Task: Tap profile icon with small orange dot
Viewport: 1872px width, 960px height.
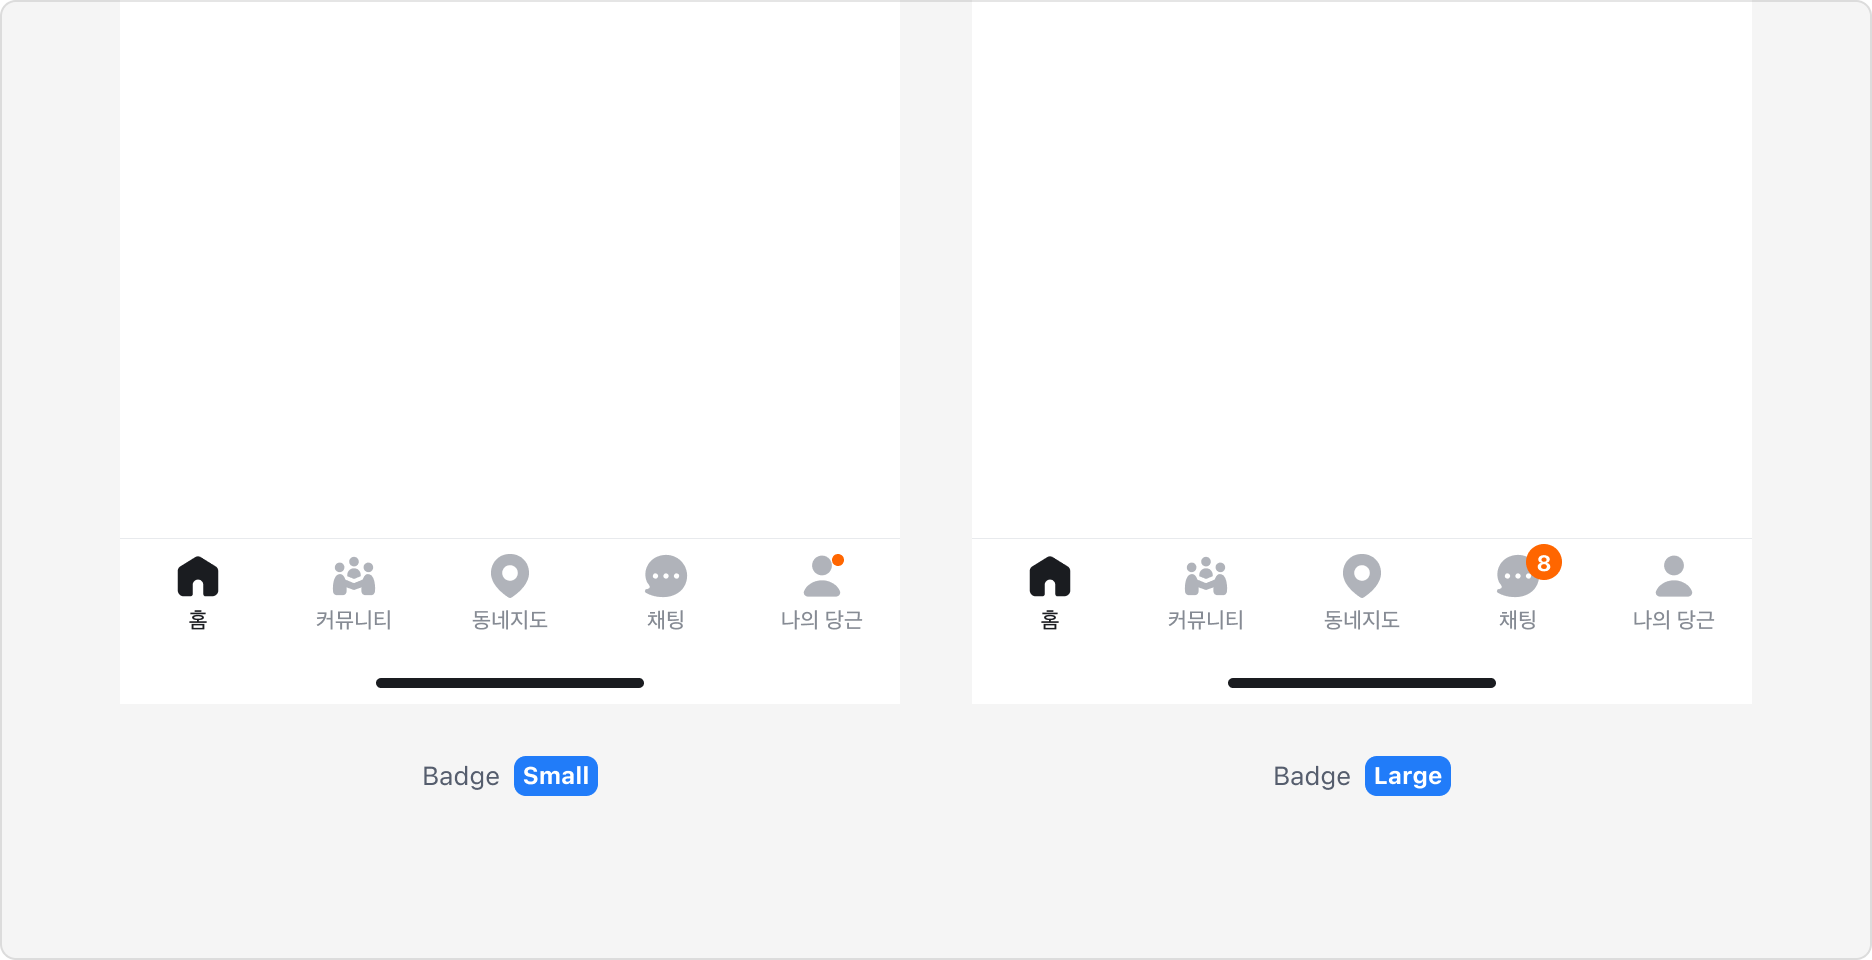Action: pos(822,576)
